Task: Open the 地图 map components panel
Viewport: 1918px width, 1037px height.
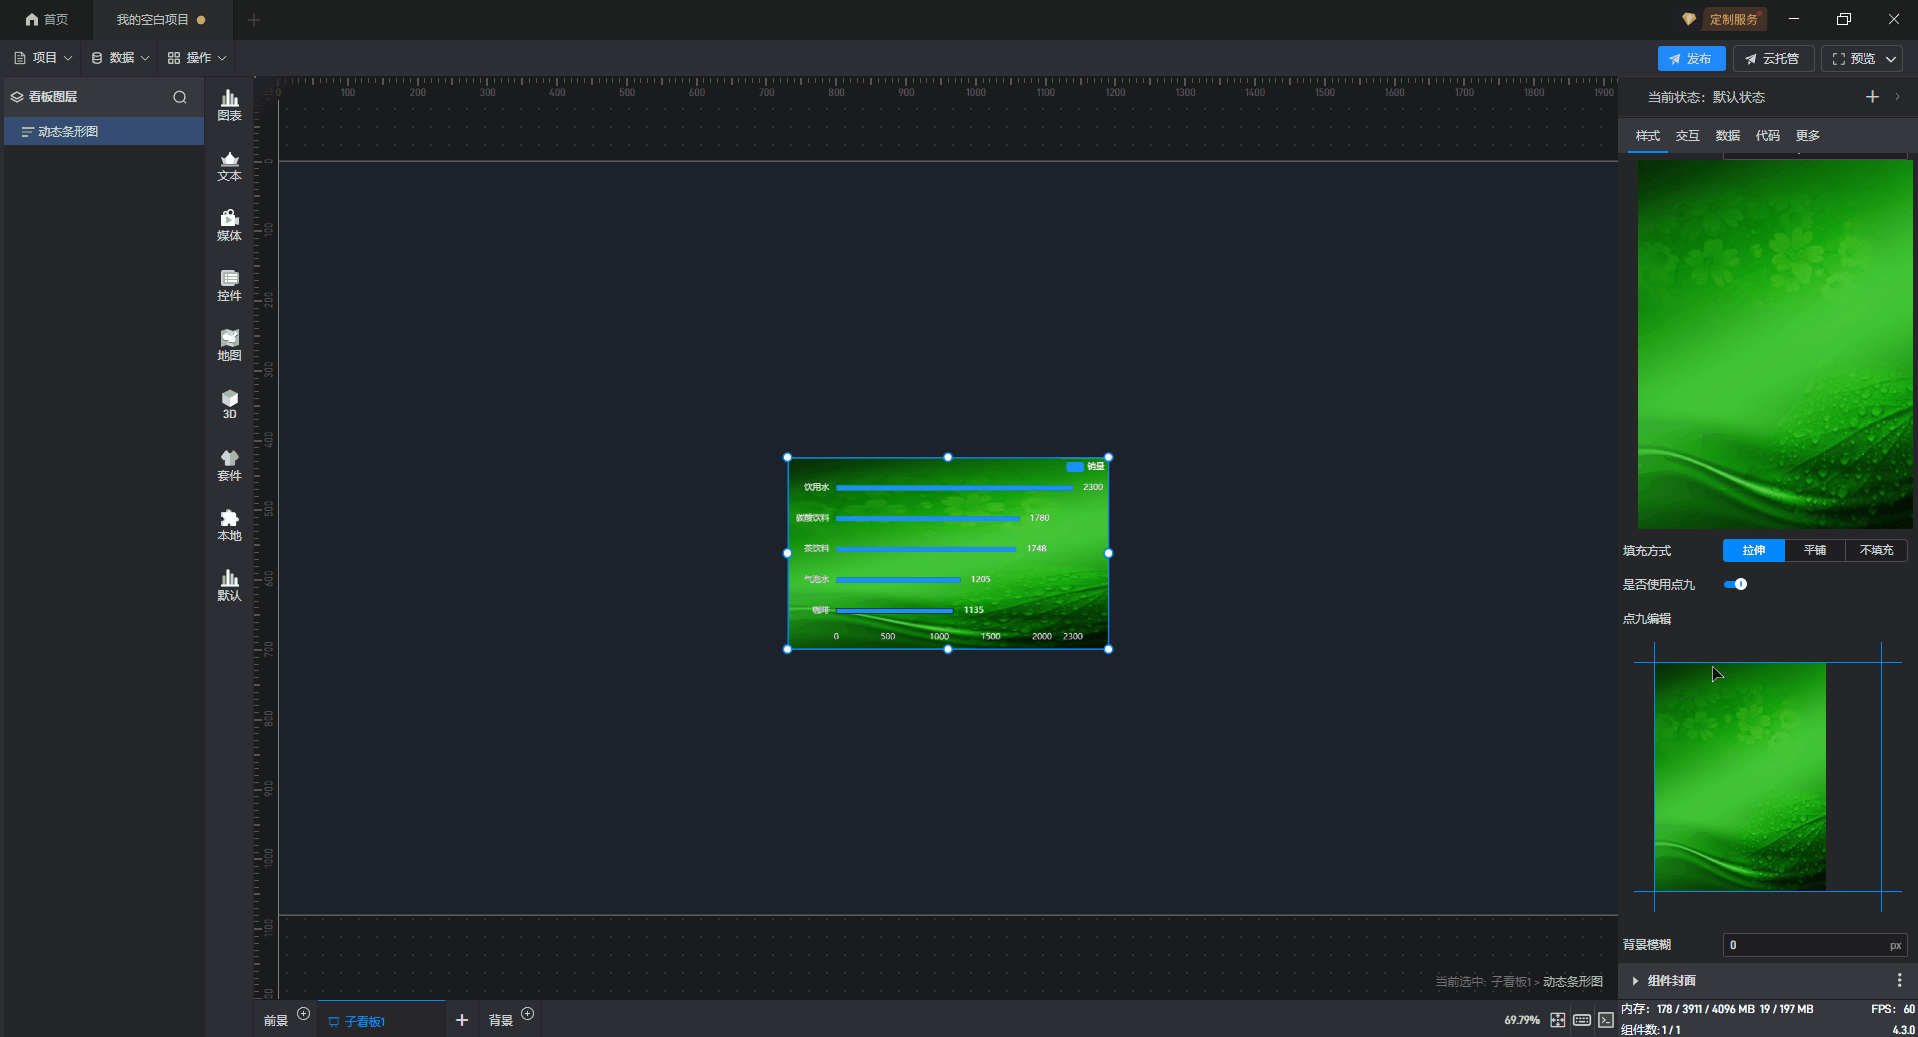Action: (x=229, y=345)
